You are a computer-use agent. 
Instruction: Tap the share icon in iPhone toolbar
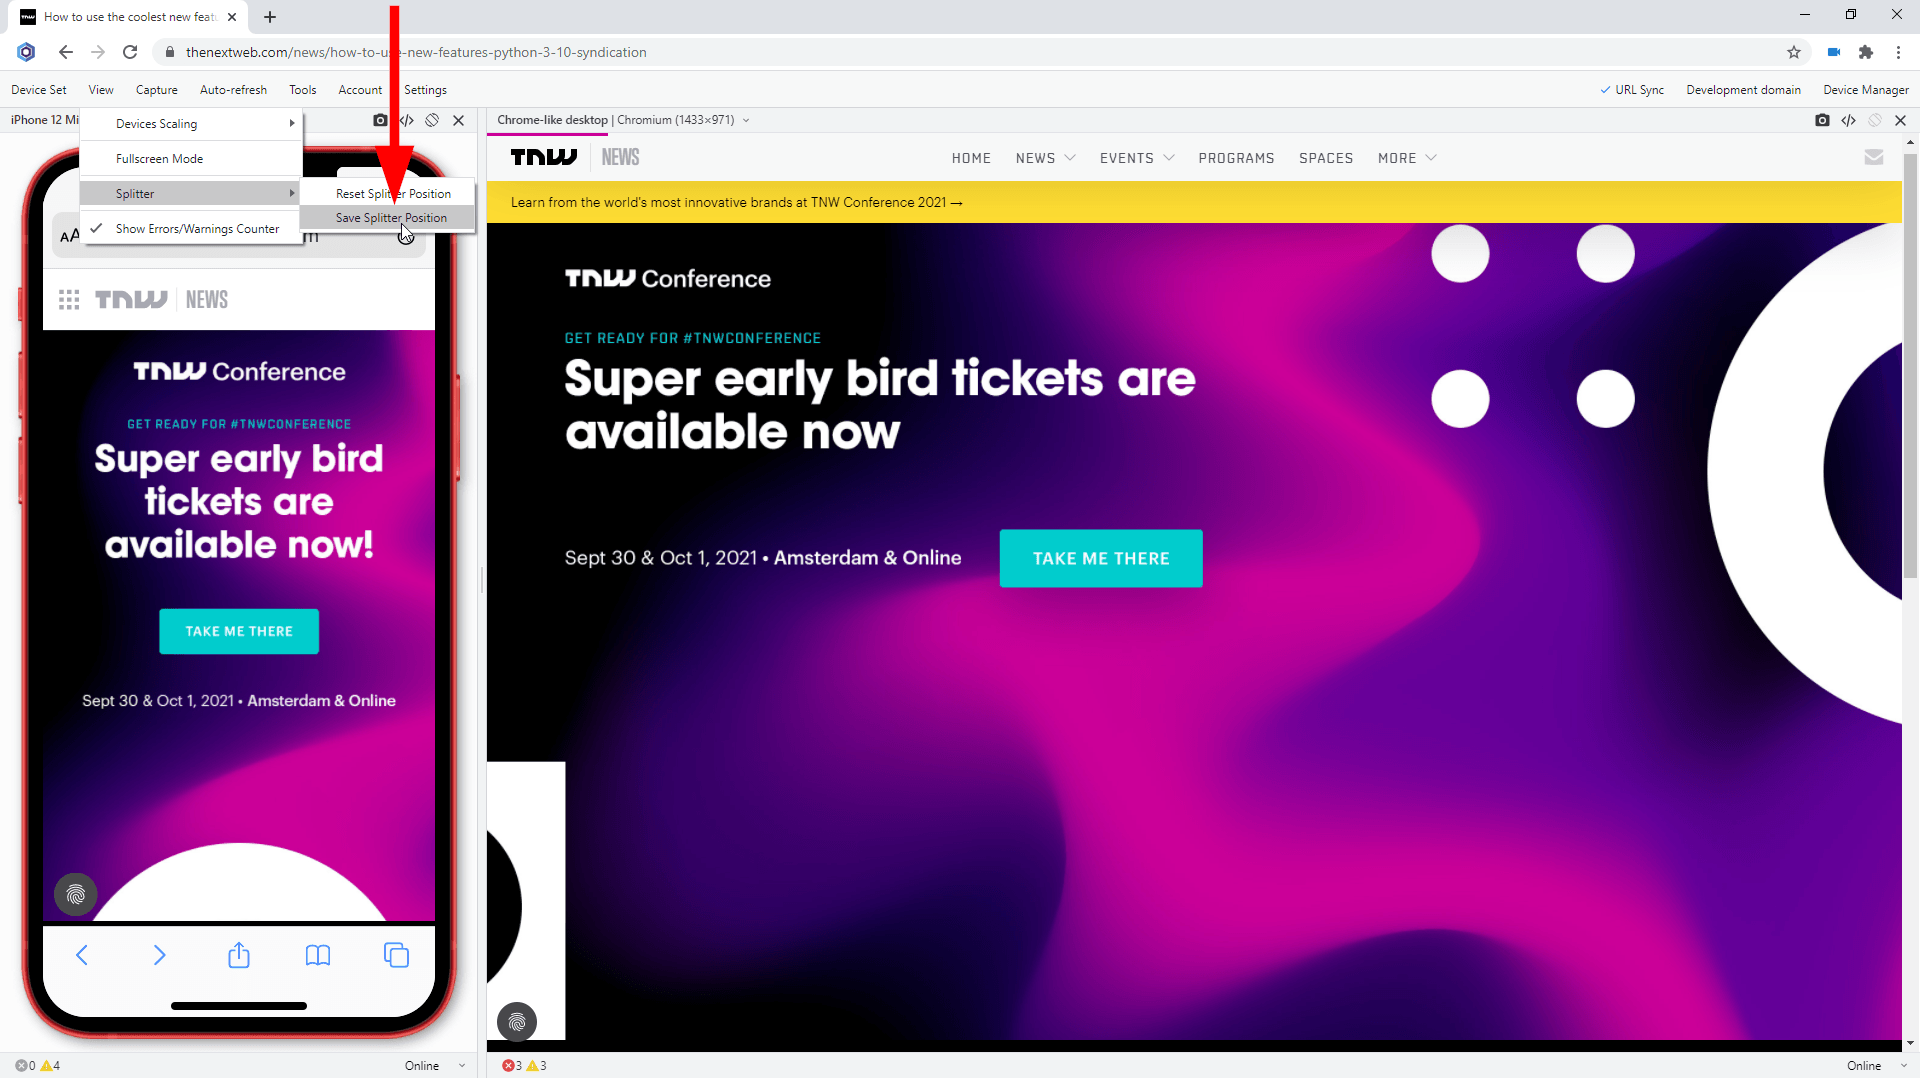(x=238, y=955)
